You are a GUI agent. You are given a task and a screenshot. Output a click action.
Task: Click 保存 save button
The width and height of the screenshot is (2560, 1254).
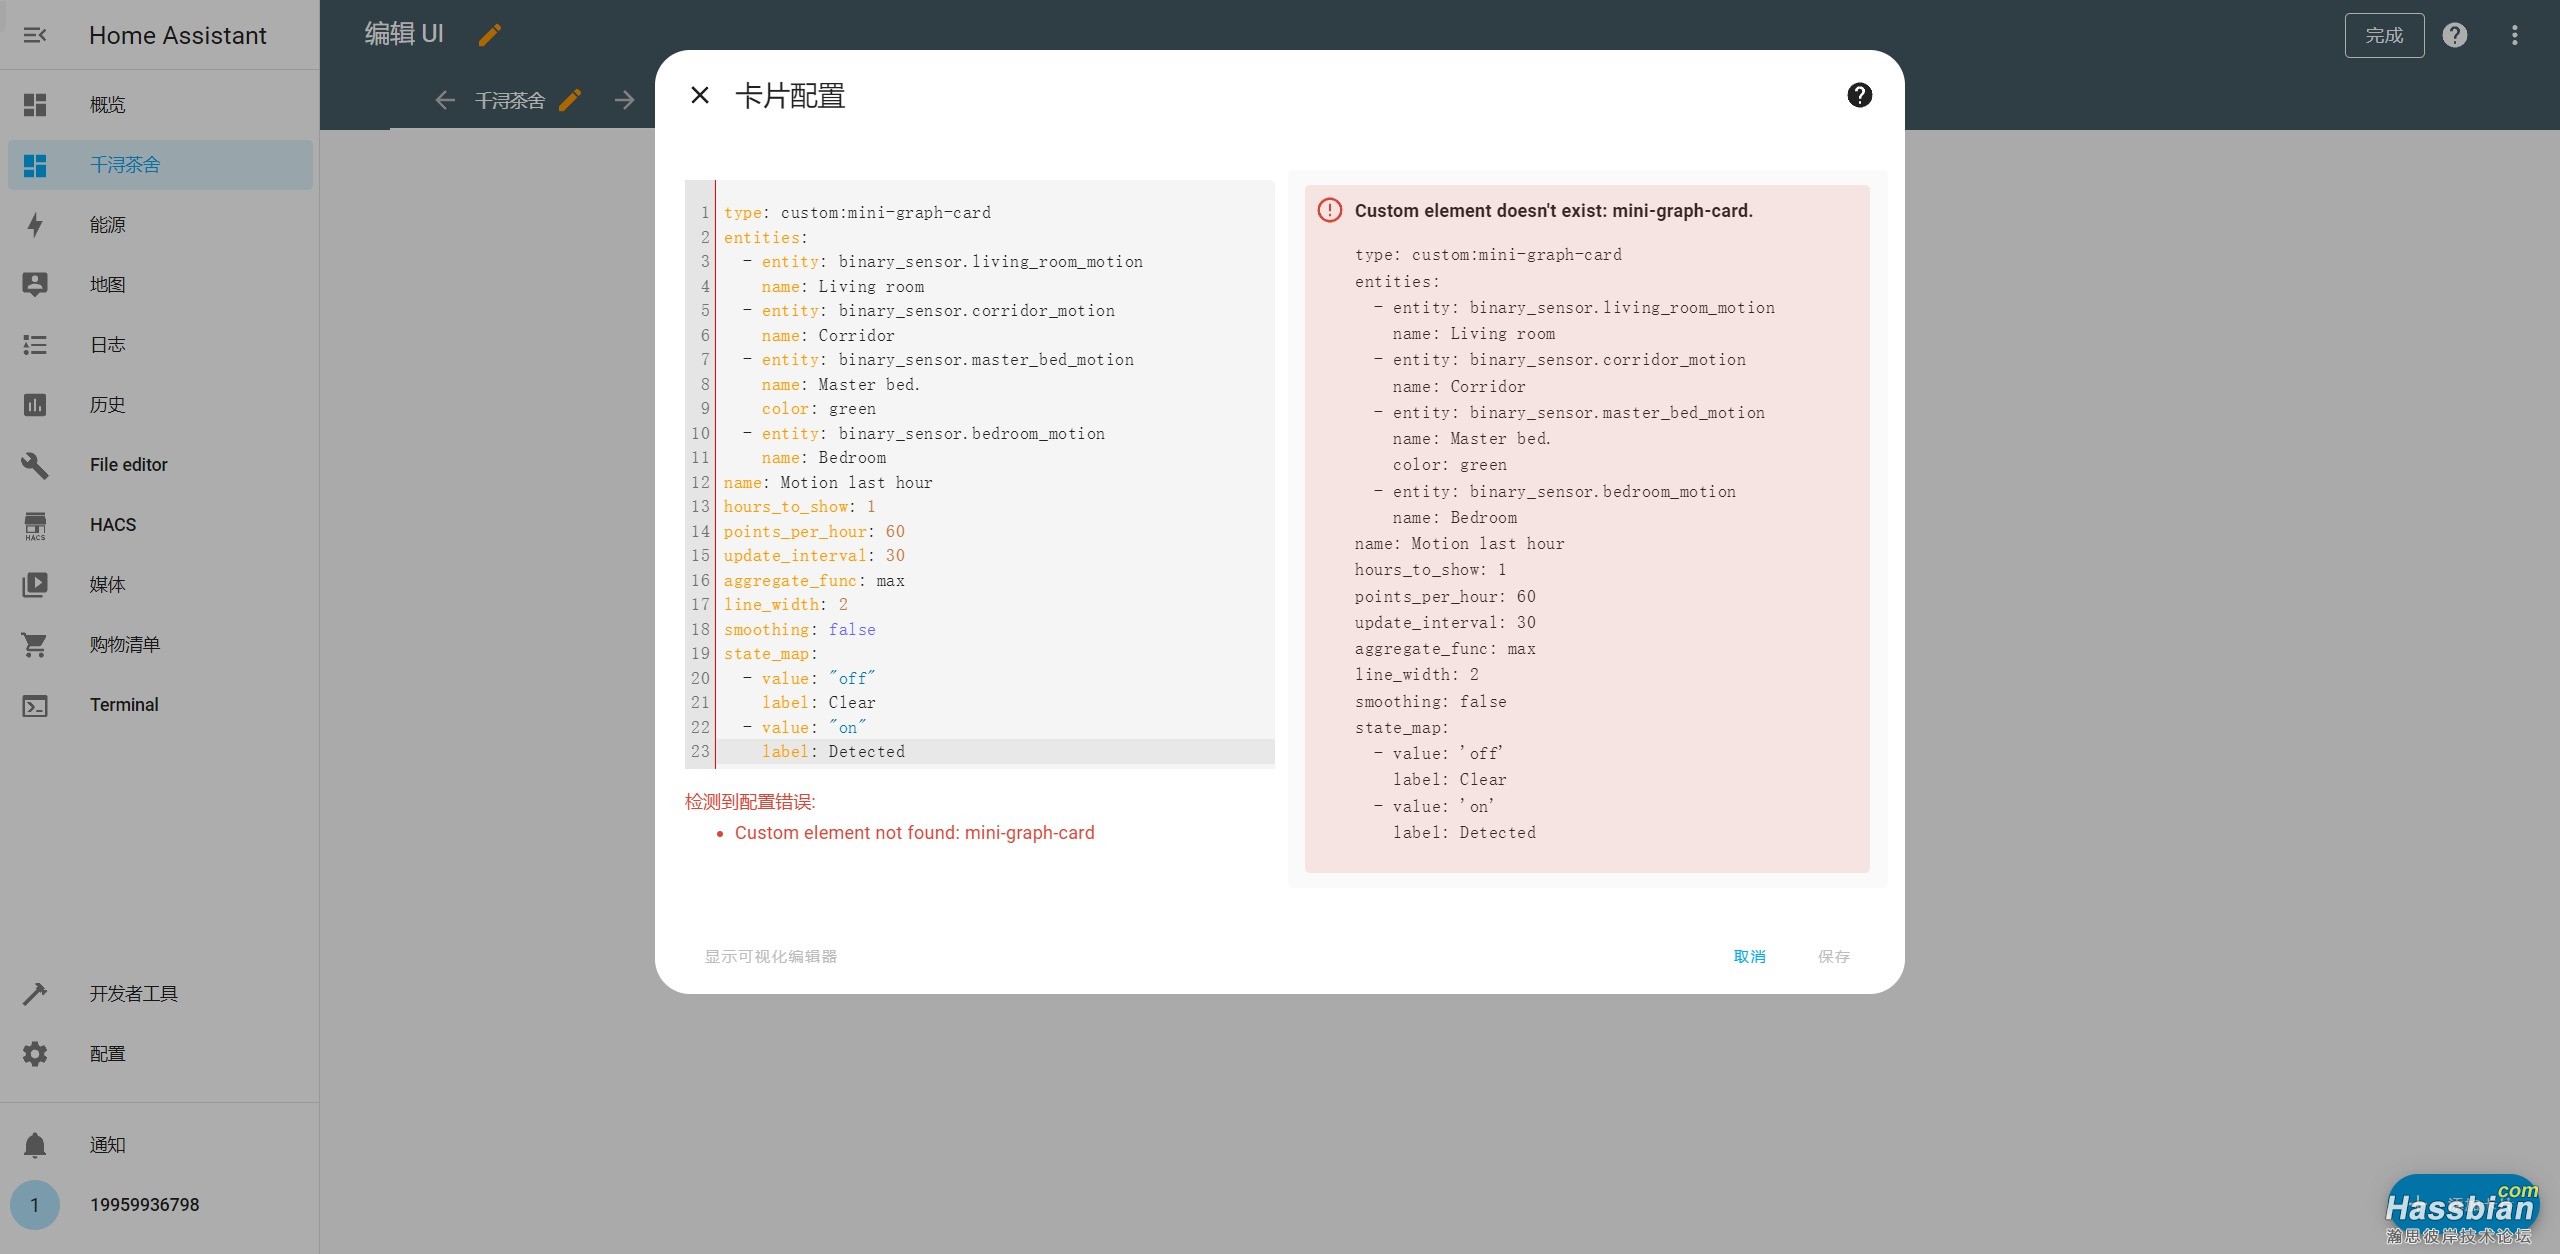(x=1833, y=957)
